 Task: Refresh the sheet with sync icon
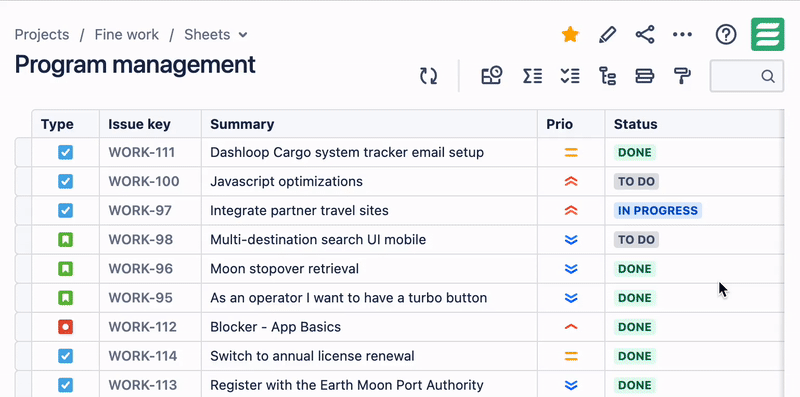click(x=429, y=76)
